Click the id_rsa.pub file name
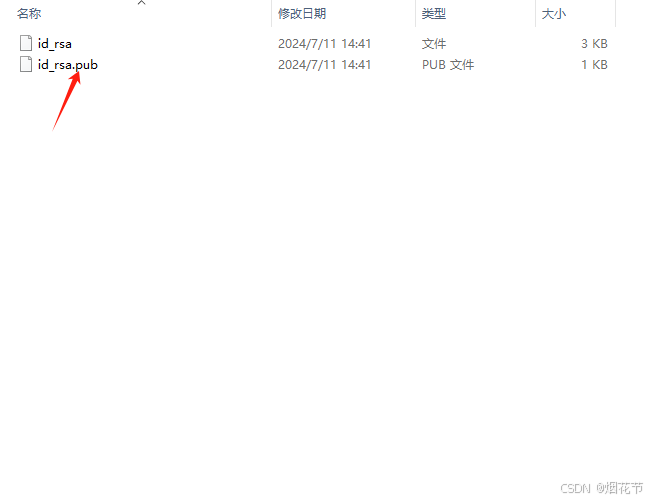The image size is (651, 502). (x=68, y=65)
